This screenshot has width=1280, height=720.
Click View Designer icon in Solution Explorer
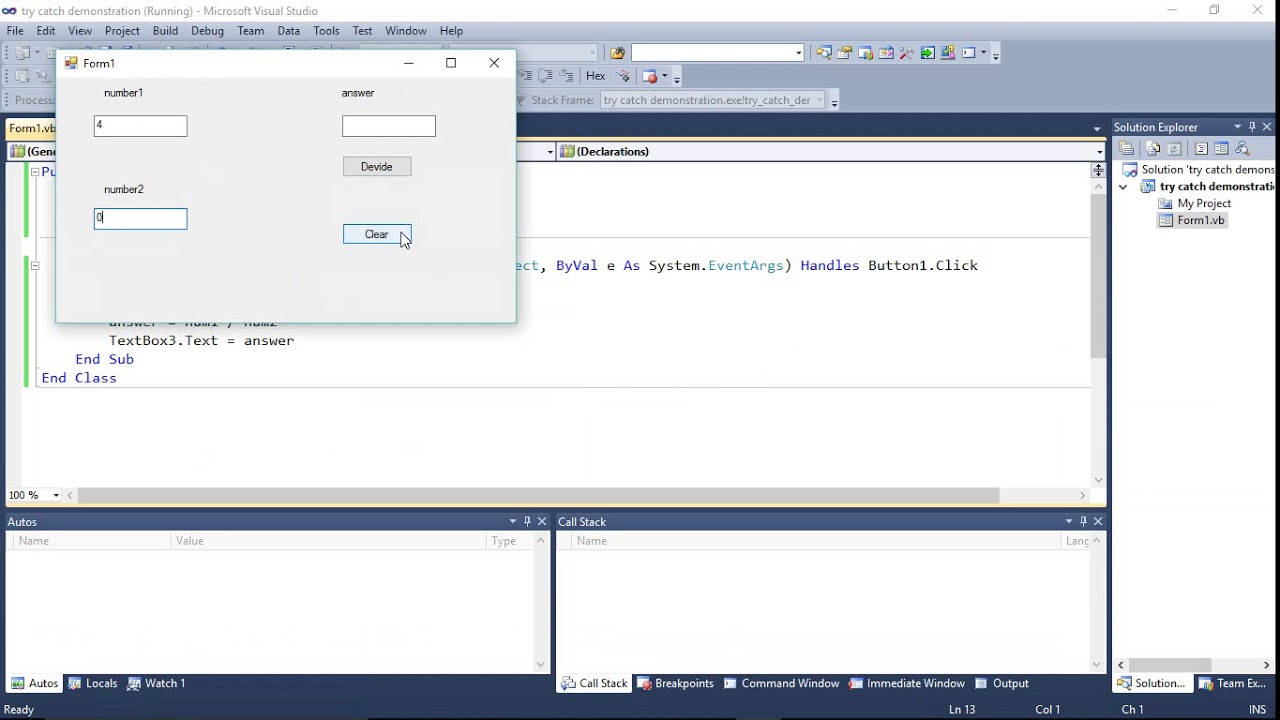[x=1221, y=149]
